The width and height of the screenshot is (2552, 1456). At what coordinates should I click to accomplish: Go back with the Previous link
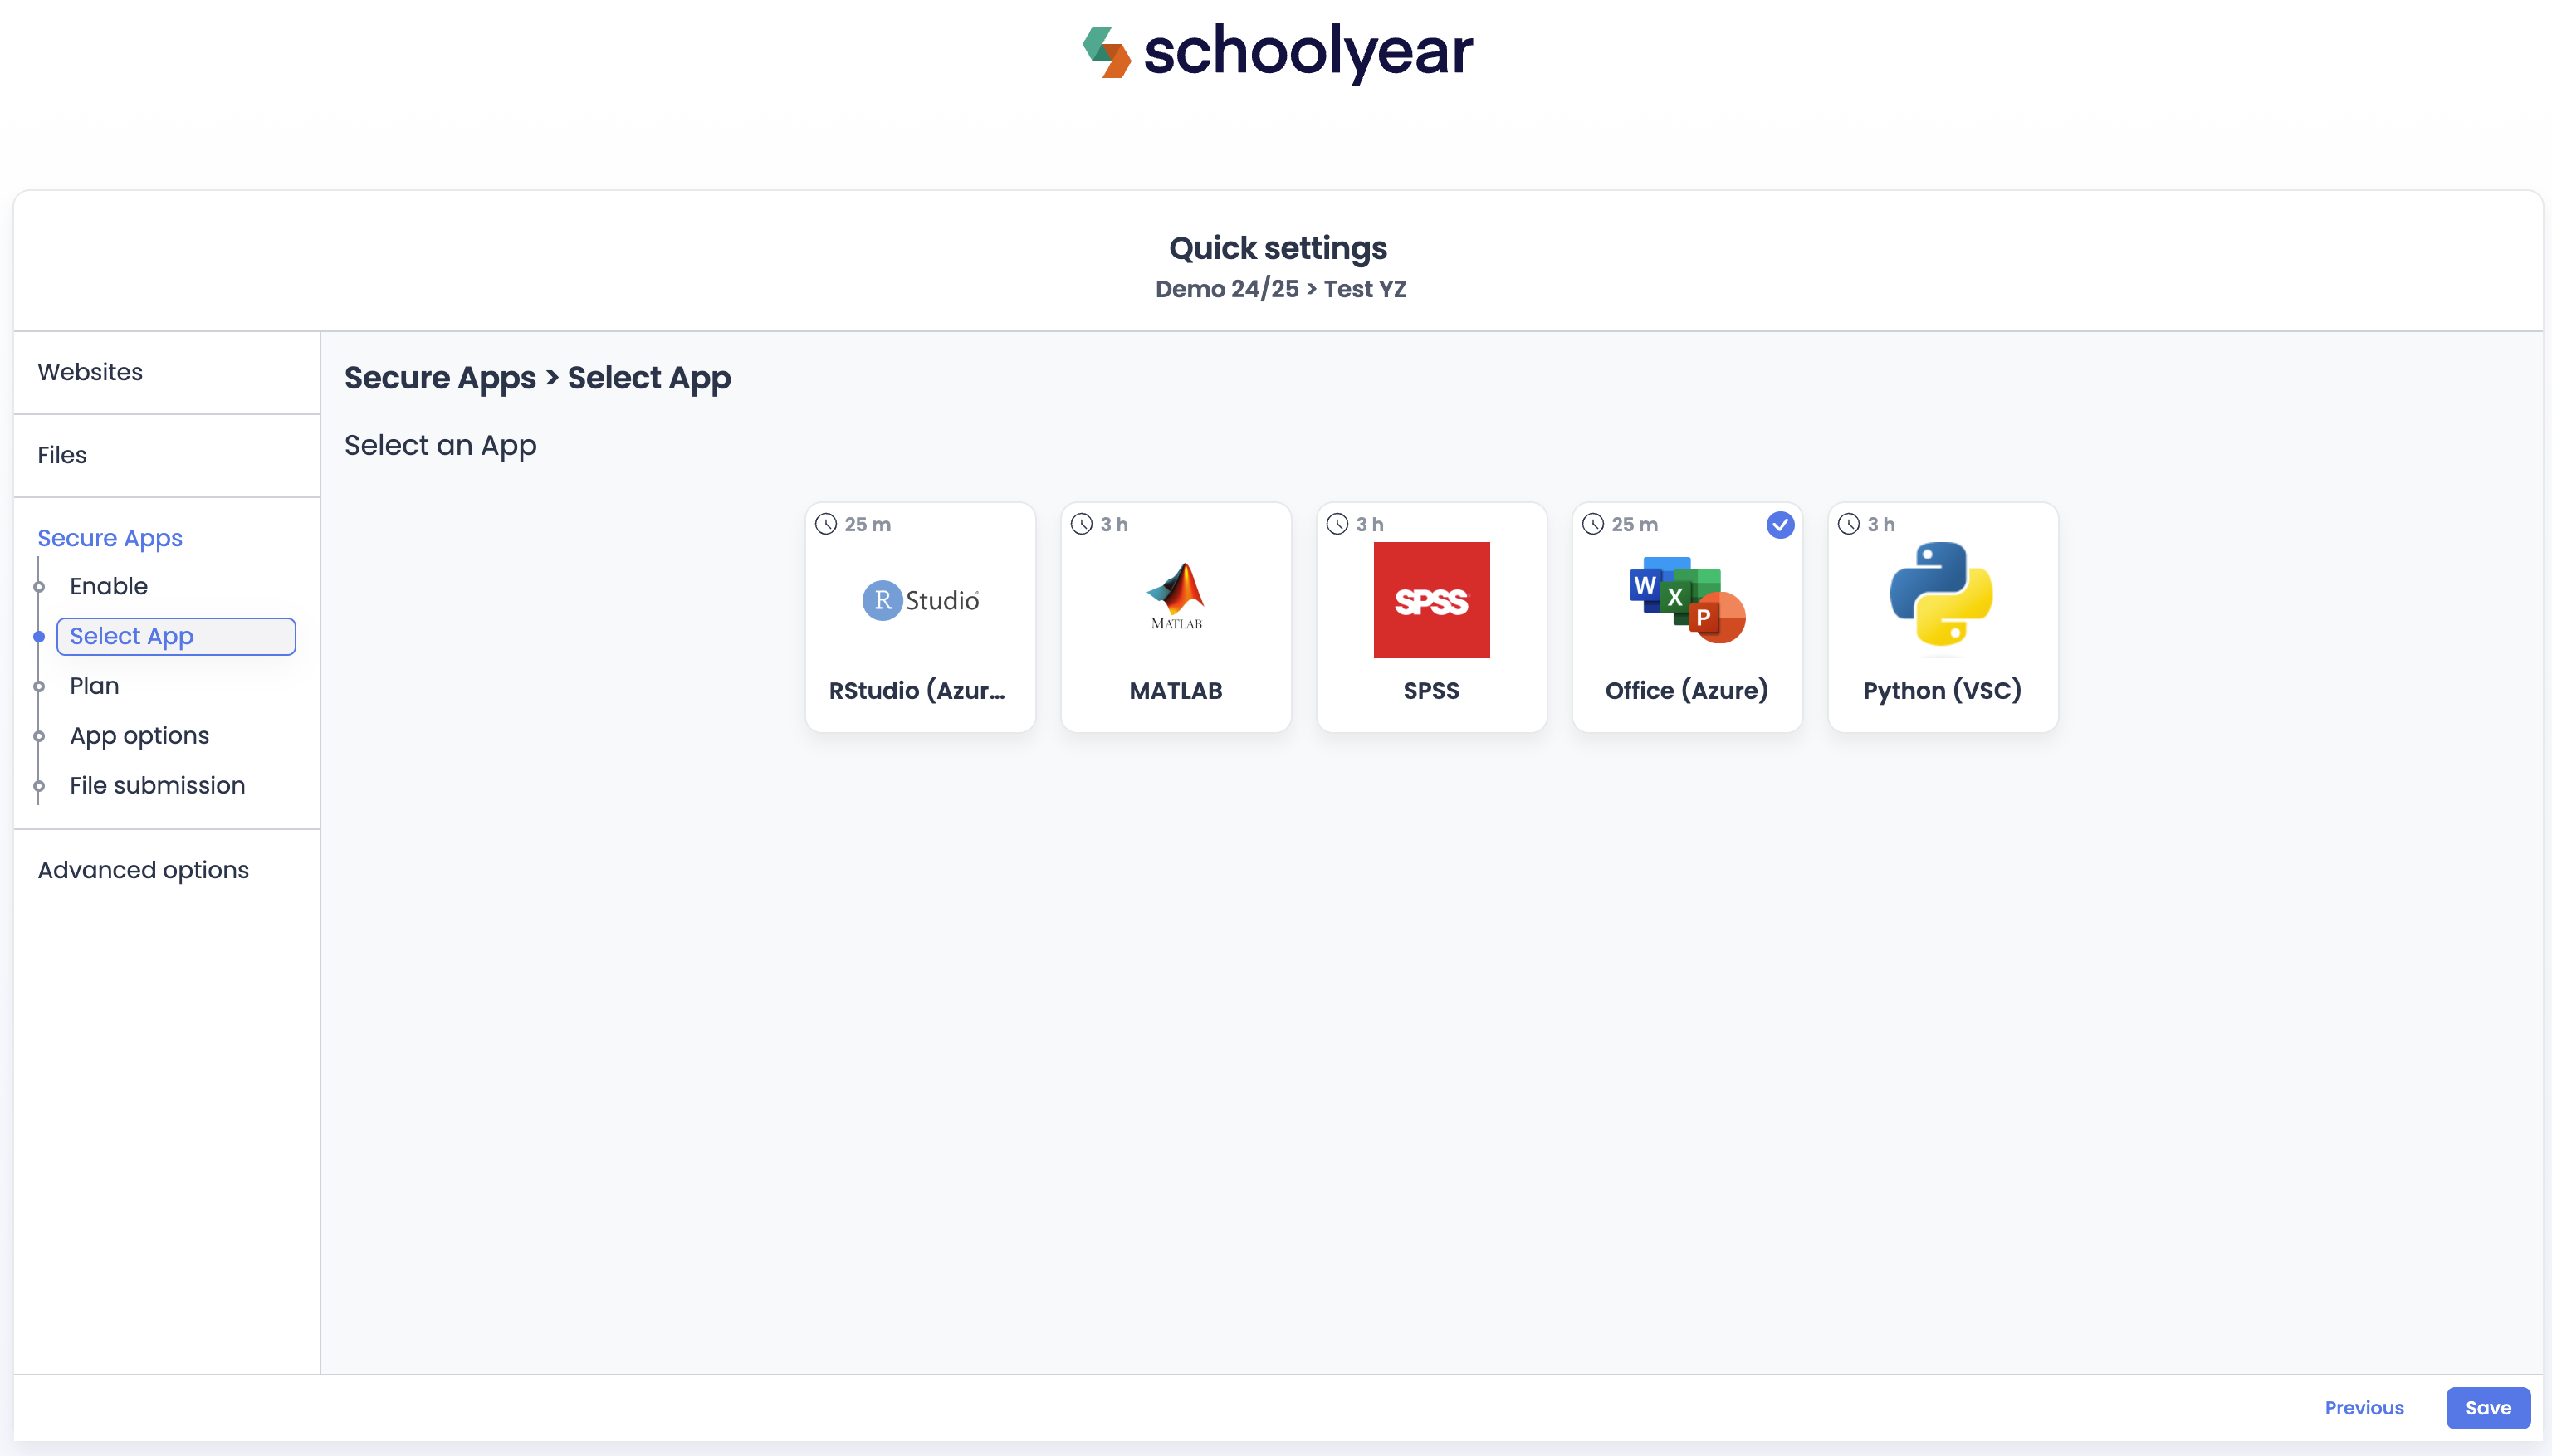(x=2364, y=1408)
